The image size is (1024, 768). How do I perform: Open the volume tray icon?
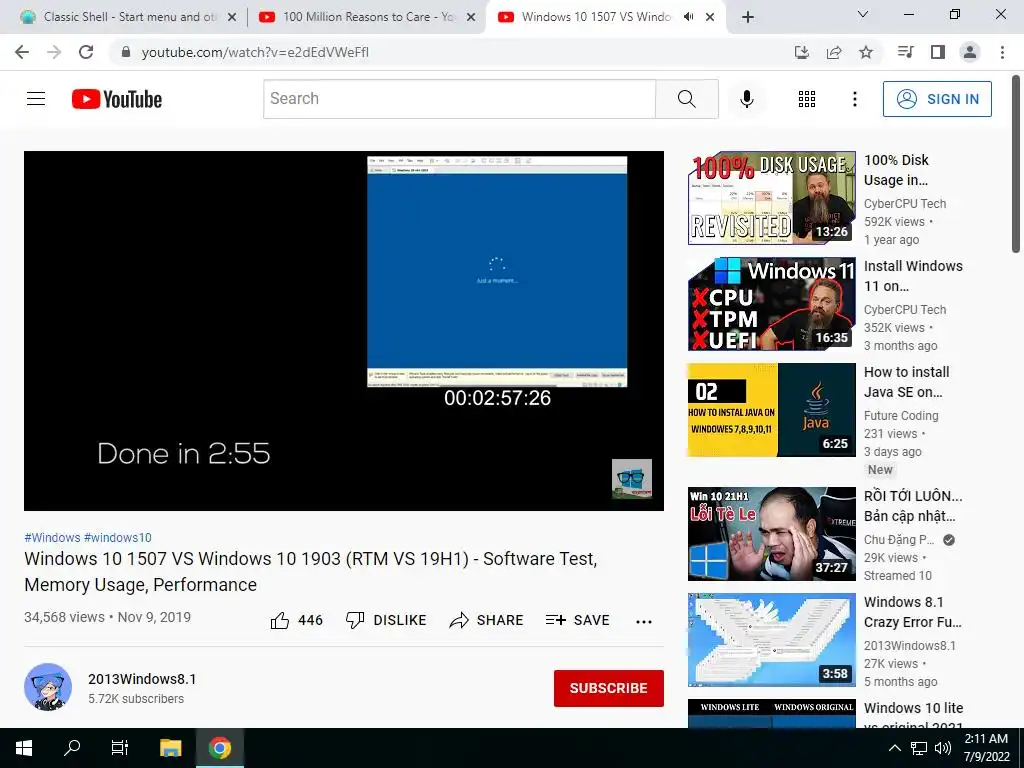pos(942,748)
